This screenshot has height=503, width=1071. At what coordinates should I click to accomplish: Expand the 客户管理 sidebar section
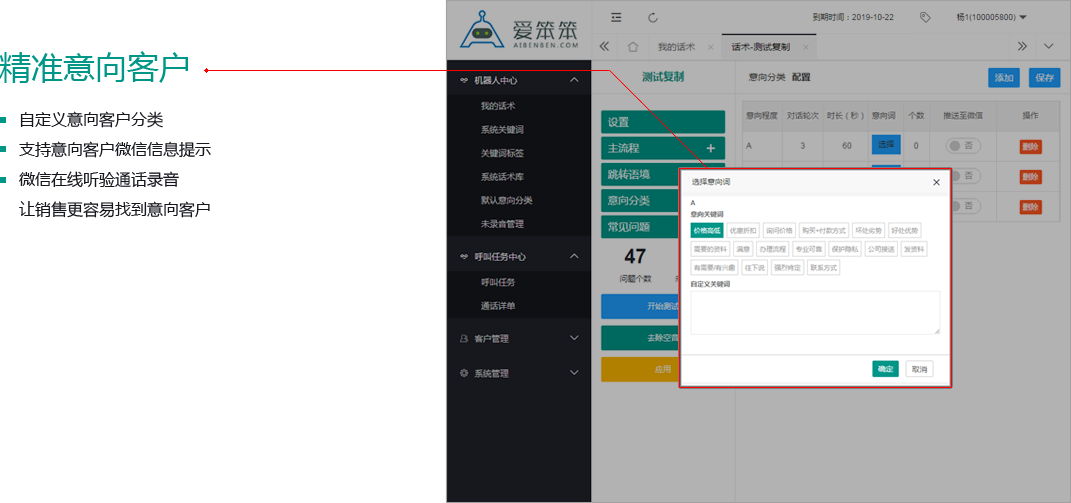tap(519, 338)
